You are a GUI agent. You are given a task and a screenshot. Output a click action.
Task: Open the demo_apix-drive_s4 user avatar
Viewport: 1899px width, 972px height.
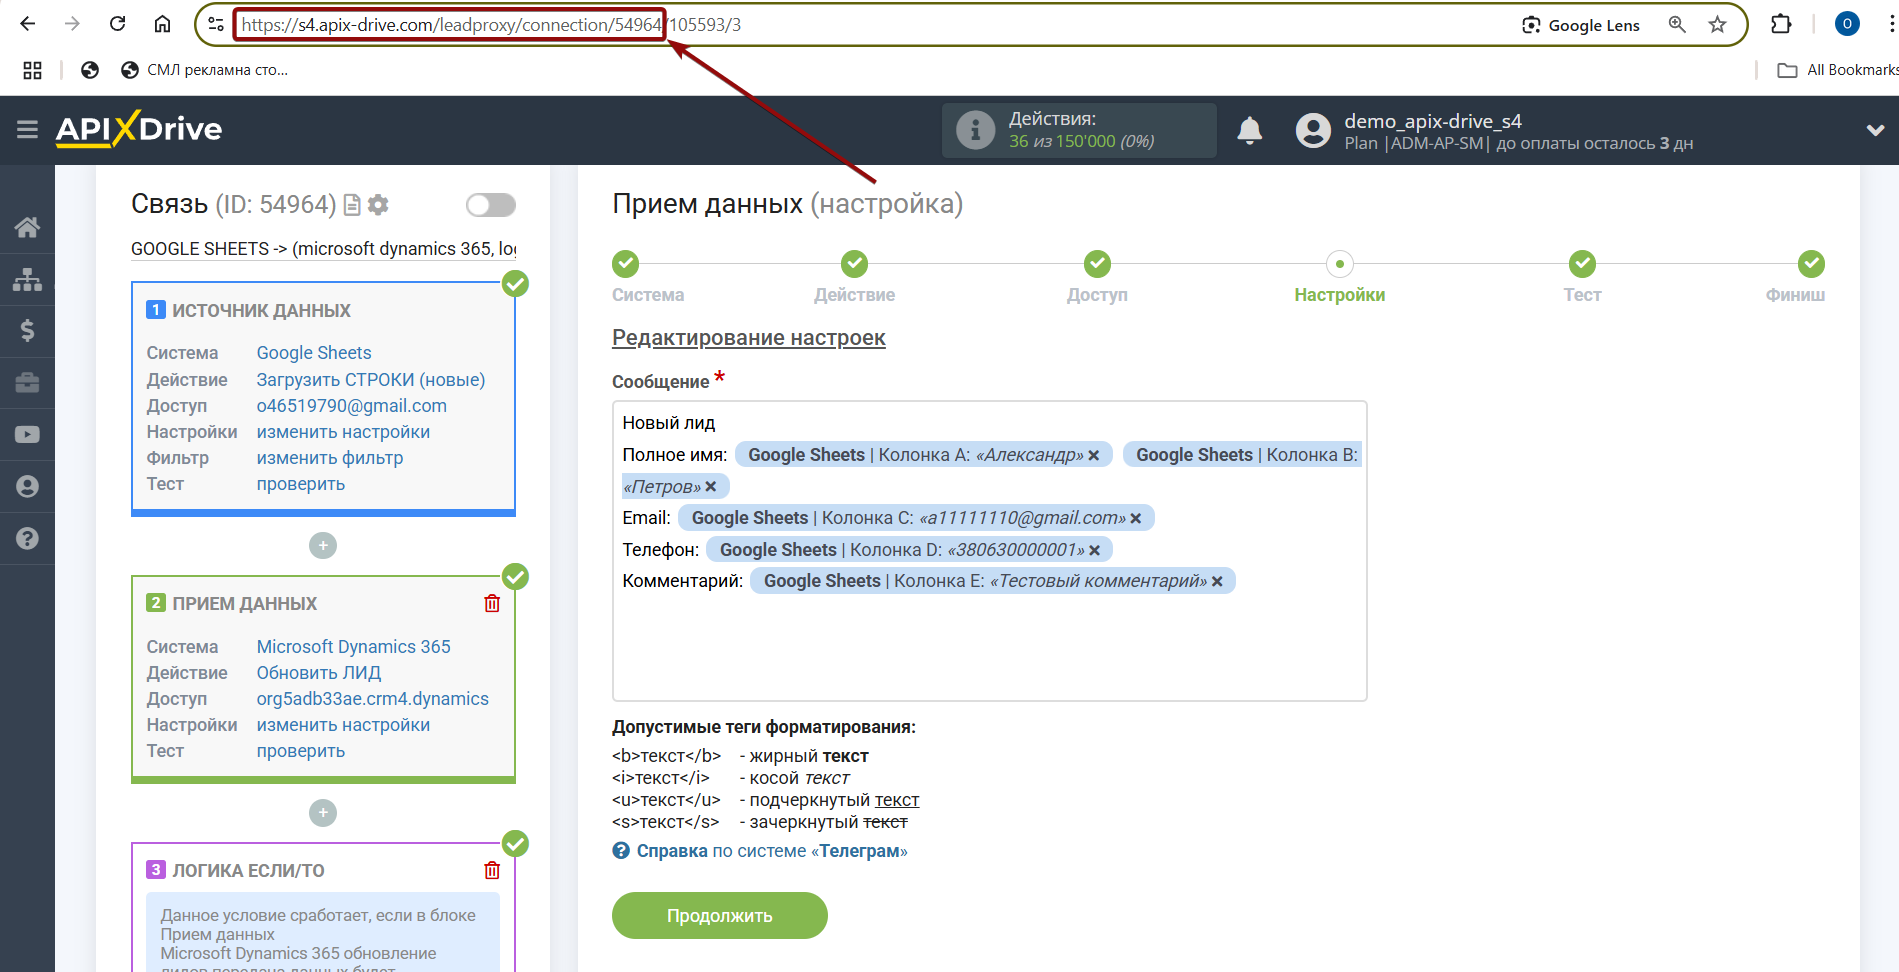click(x=1313, y=130)
